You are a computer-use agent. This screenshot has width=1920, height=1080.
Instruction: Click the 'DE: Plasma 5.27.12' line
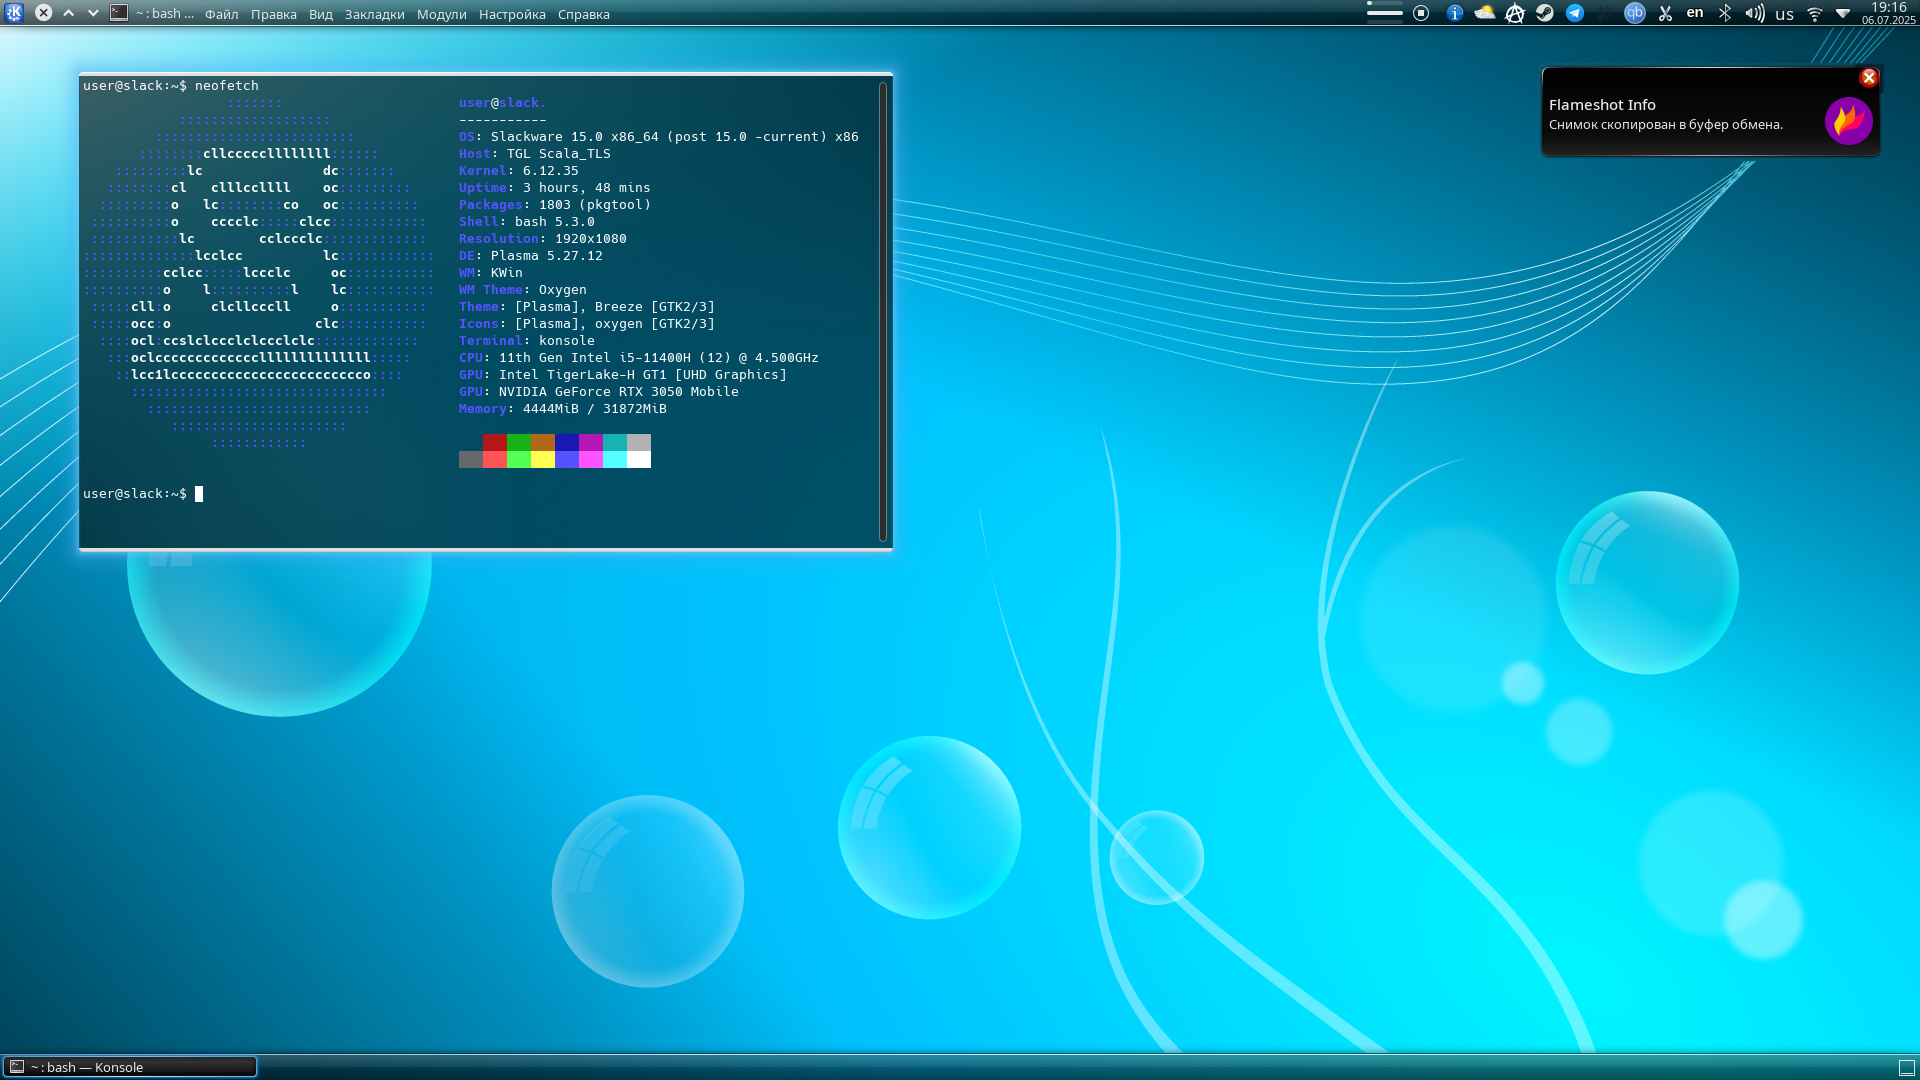coord(531,256)
